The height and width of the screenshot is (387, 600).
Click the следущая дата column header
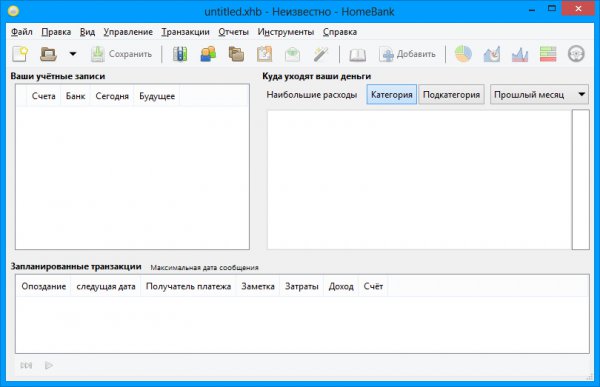pos(106,286)
